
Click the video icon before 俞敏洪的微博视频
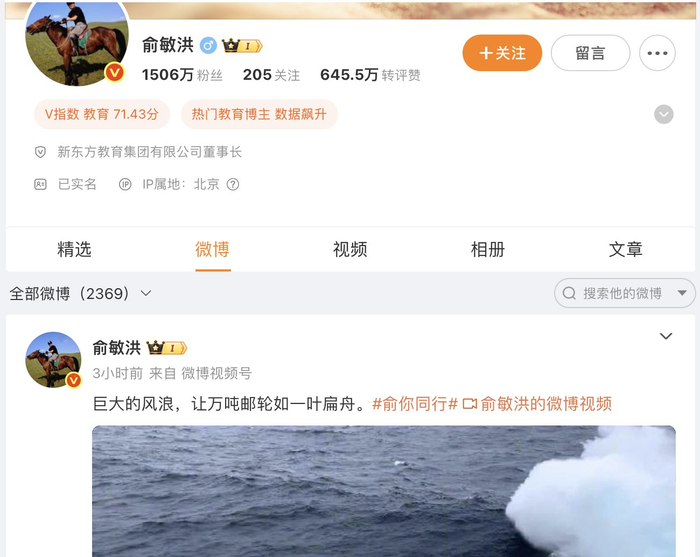pyautogui.click(x=470, y=404)
